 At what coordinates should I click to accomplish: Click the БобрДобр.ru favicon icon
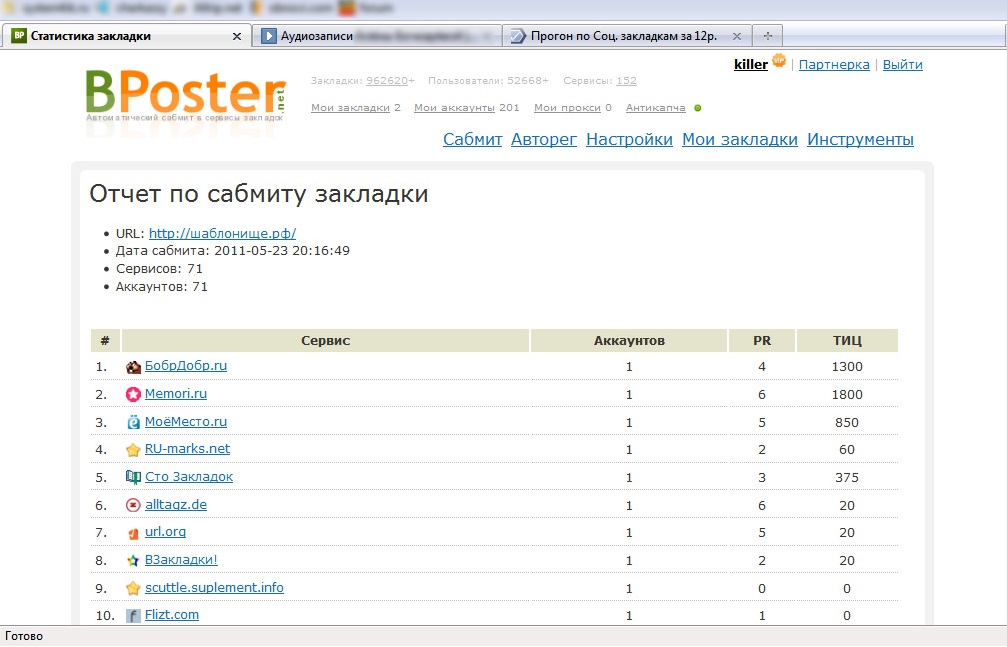[x=133, y=367]
